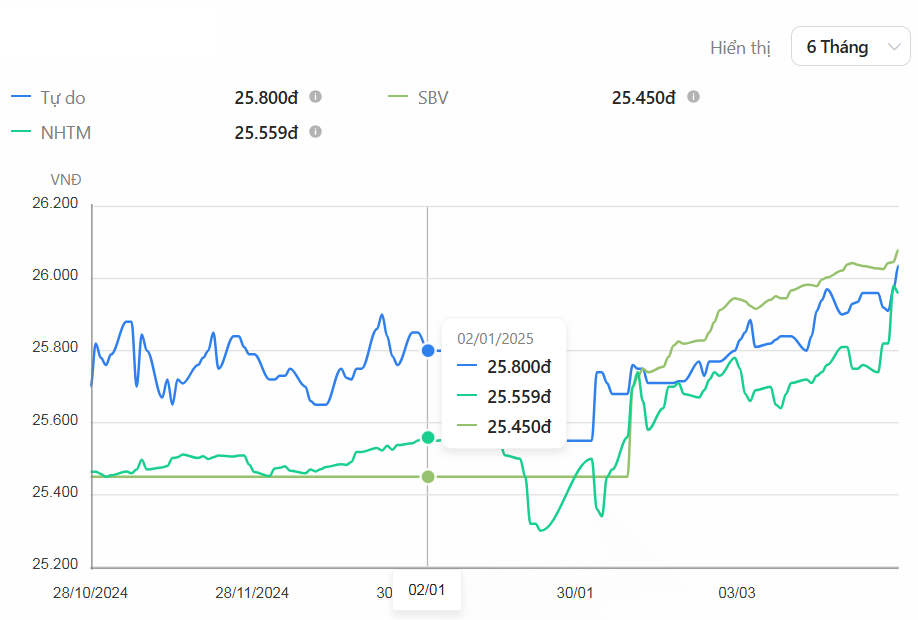Click the info icon beside Tự do rate
The image size is (918, 620).
315,97
